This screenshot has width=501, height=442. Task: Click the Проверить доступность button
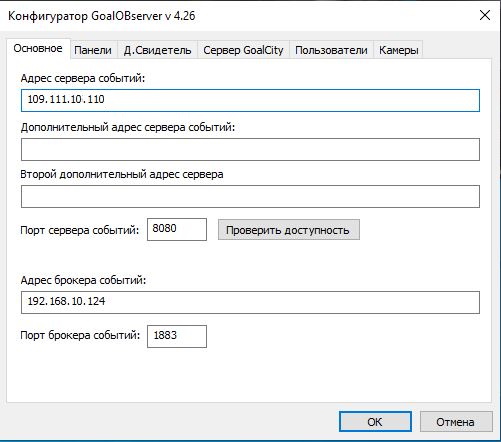coord(289,230)
